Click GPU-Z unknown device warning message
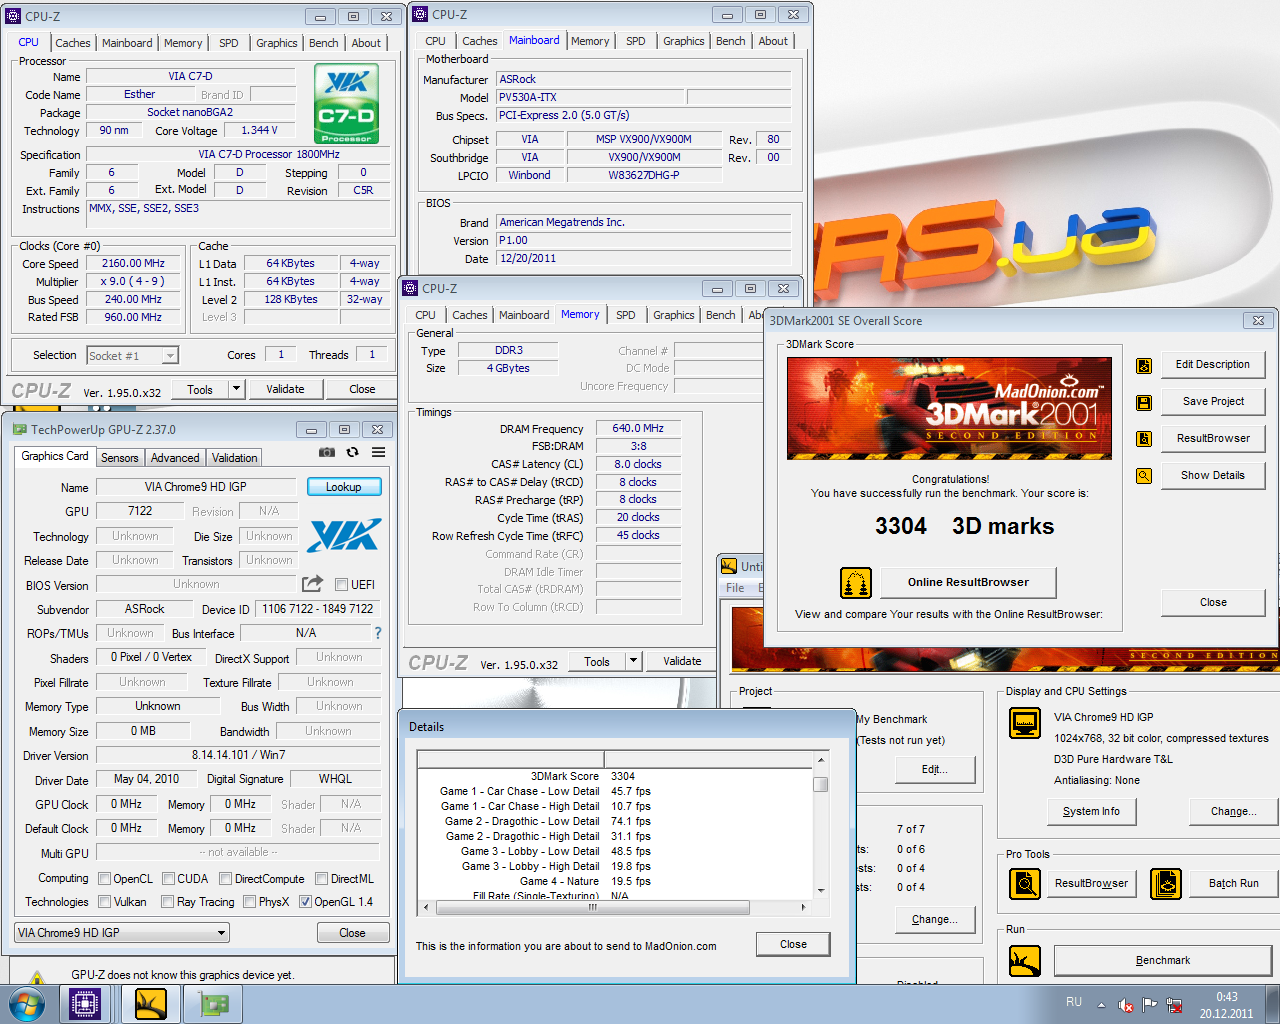Viewport: 1280px width, 1024px height. pyautogui.click(x=182, y=975)
